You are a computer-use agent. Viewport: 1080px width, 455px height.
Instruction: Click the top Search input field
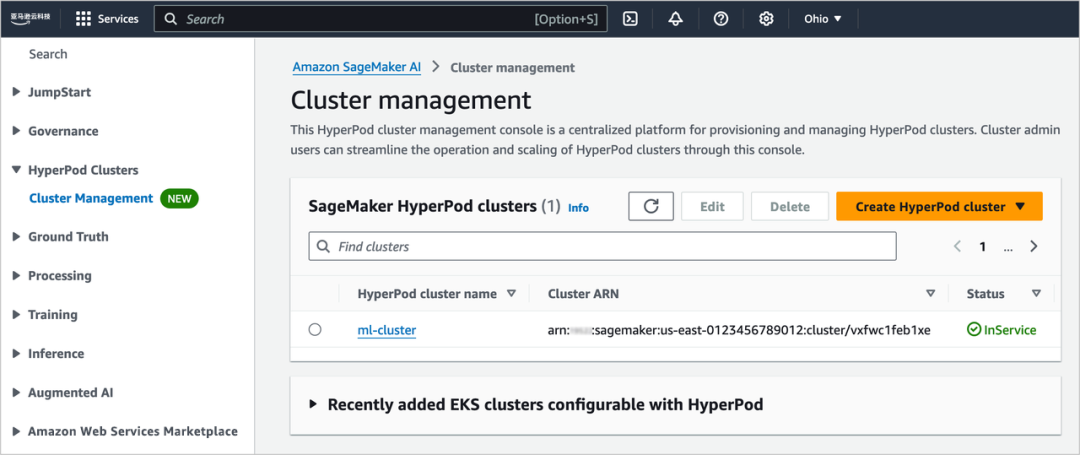[x=380, y=19]
